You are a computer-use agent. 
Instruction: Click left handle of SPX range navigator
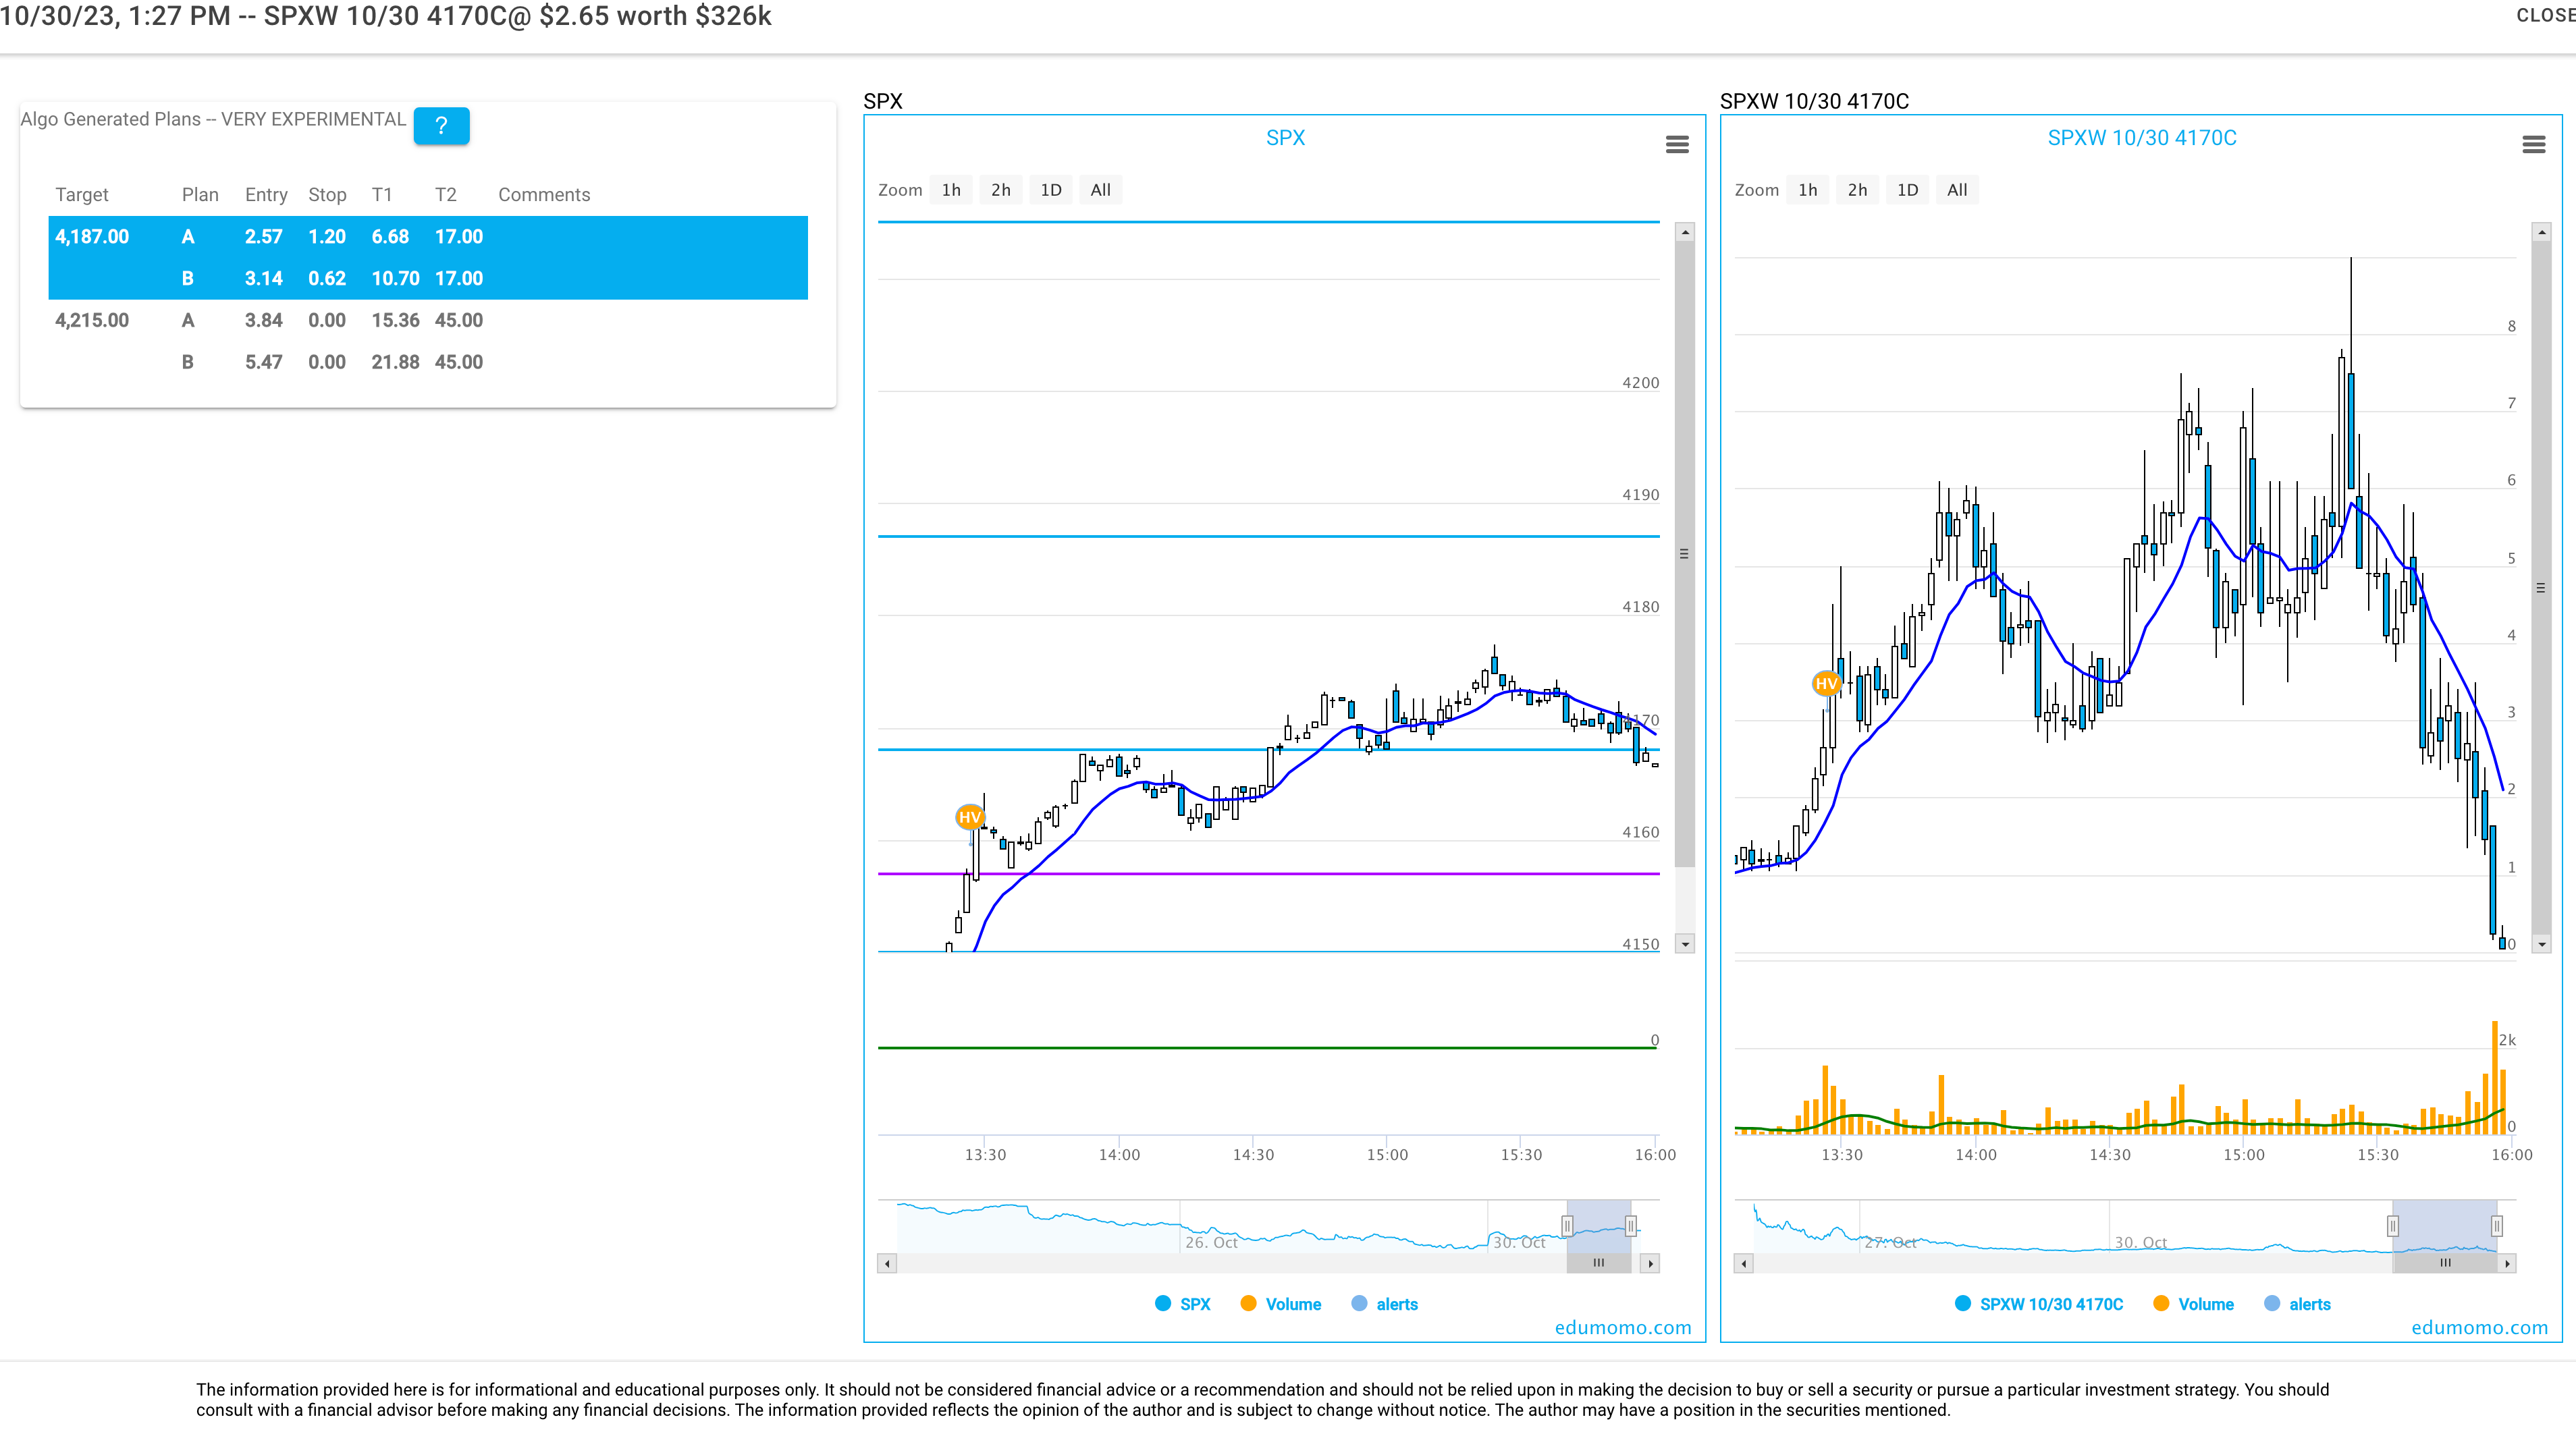[1567, 1226]
